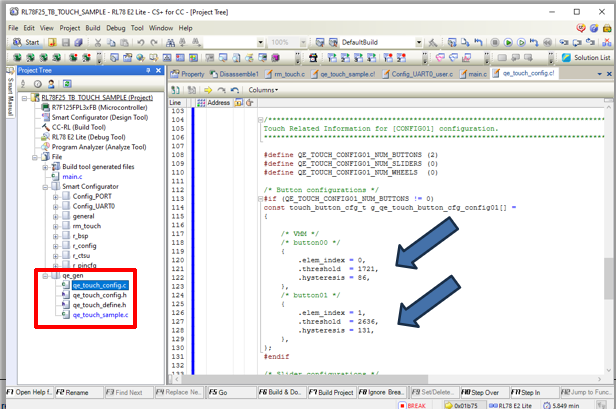Select the qe_touch_sample.c file
This screenshot has height=409, width=616.
(99, 315)
